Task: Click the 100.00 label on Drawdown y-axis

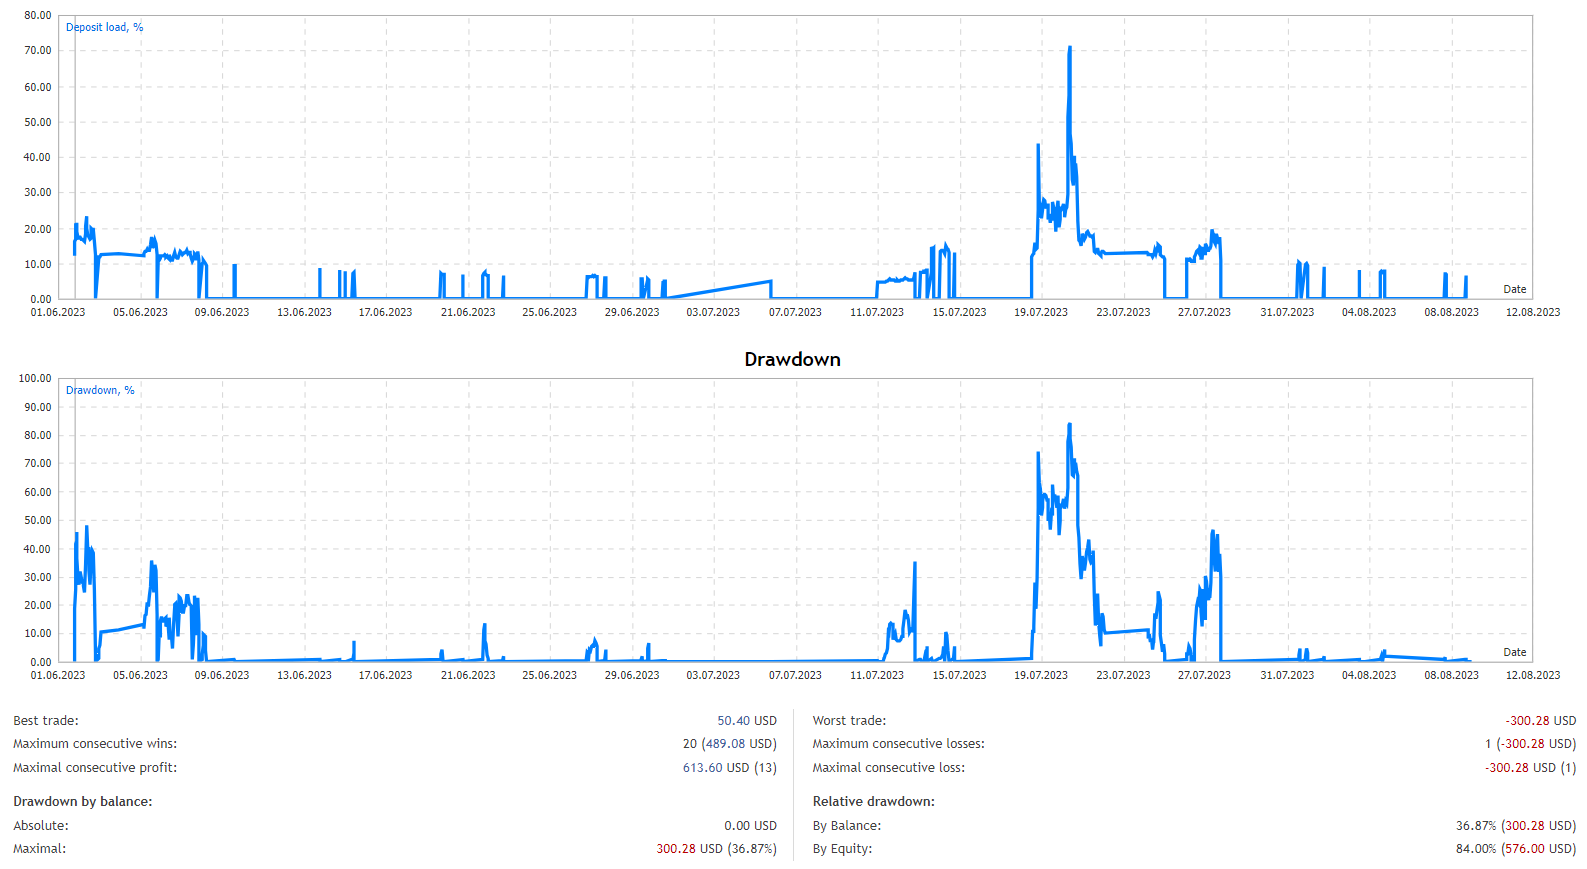Action: click(x=35, y=378)
